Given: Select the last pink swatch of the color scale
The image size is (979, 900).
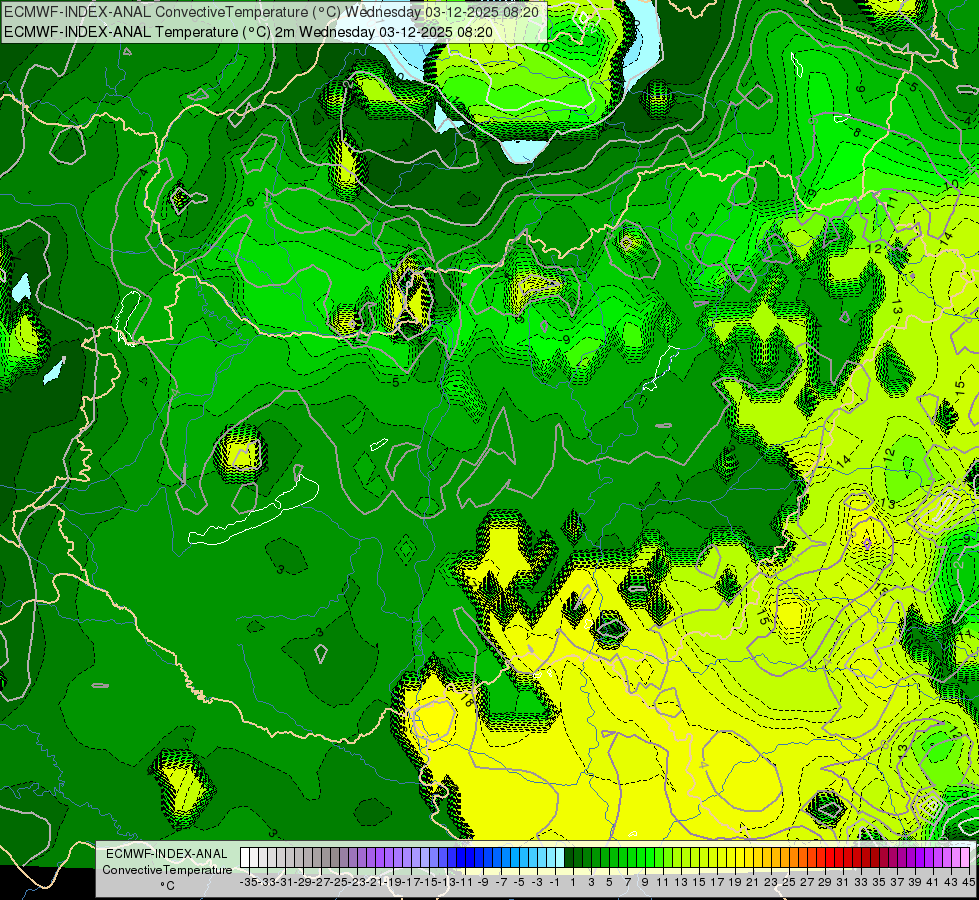Looking at the screenshot, I should pyautogui.click(x=964, y=858).
